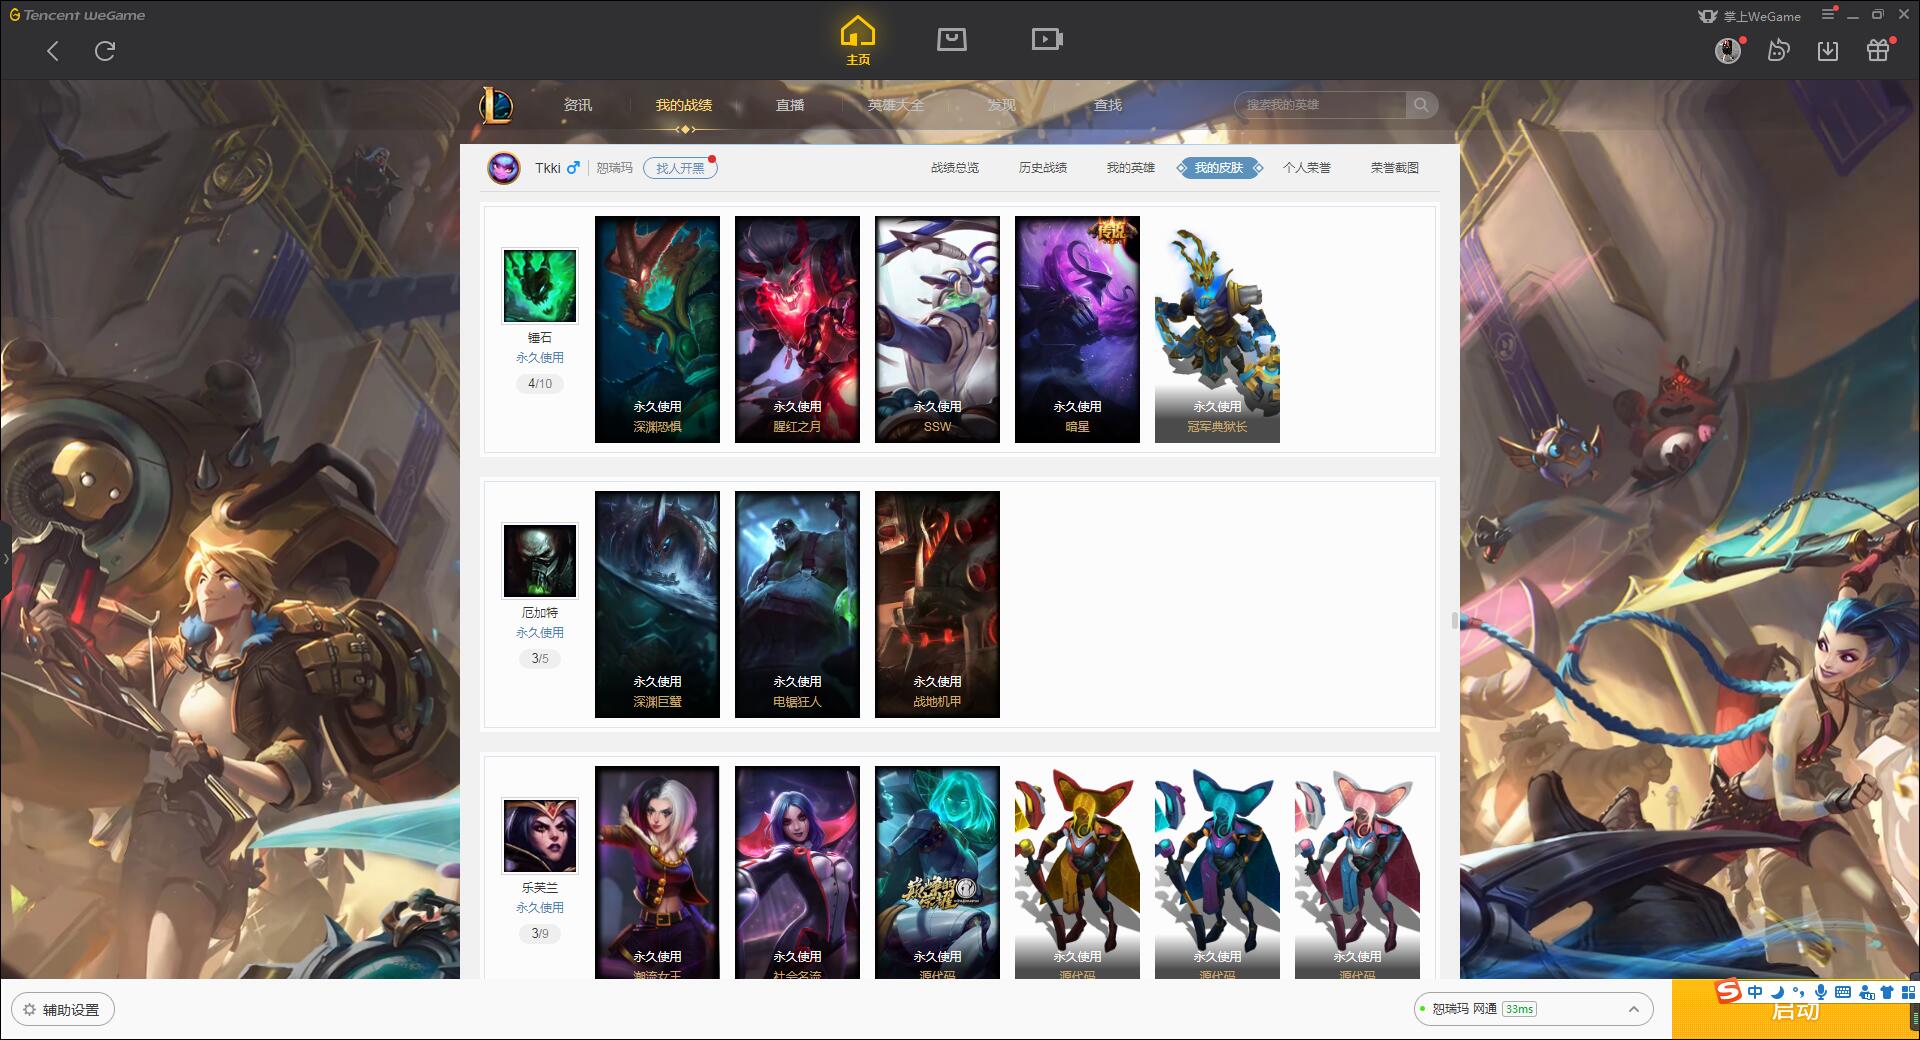Open the 发现 navigation tab
The image size is (1920, 1040).
click(x=1002, y=105)
